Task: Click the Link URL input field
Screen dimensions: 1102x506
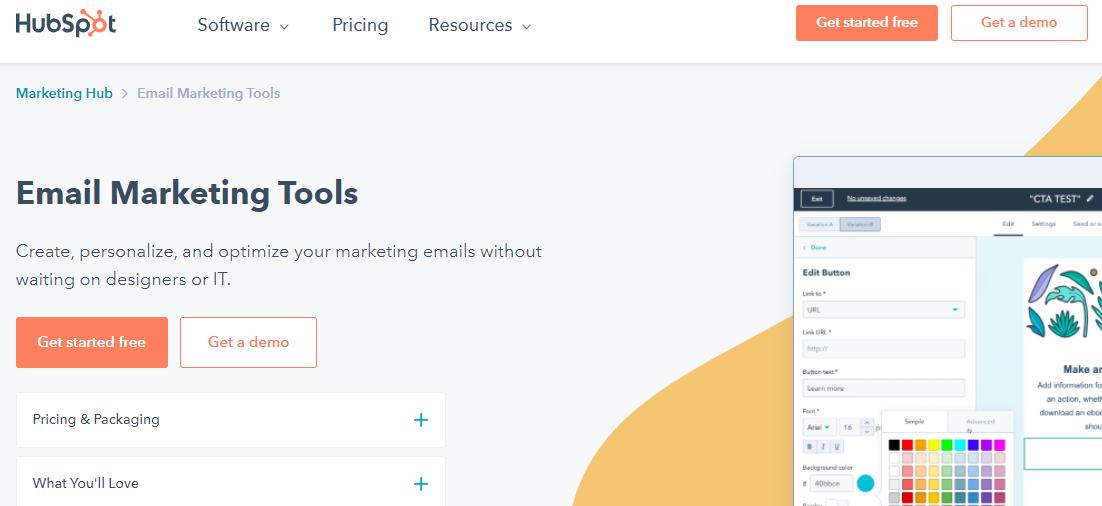Action: pos(883,349)
